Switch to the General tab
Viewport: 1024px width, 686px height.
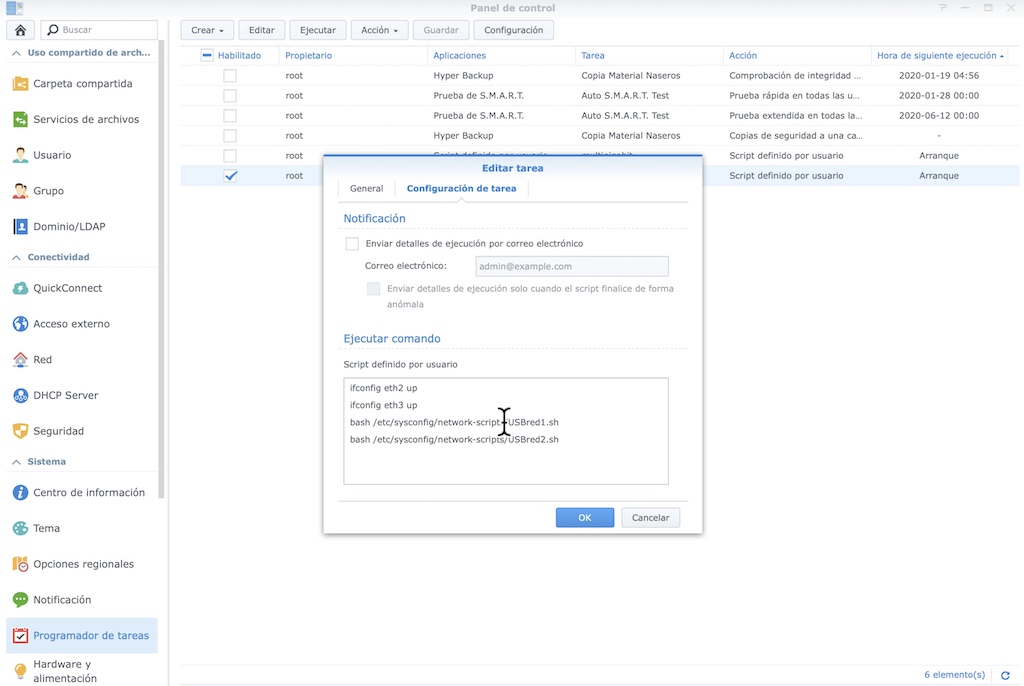point(365,188)
